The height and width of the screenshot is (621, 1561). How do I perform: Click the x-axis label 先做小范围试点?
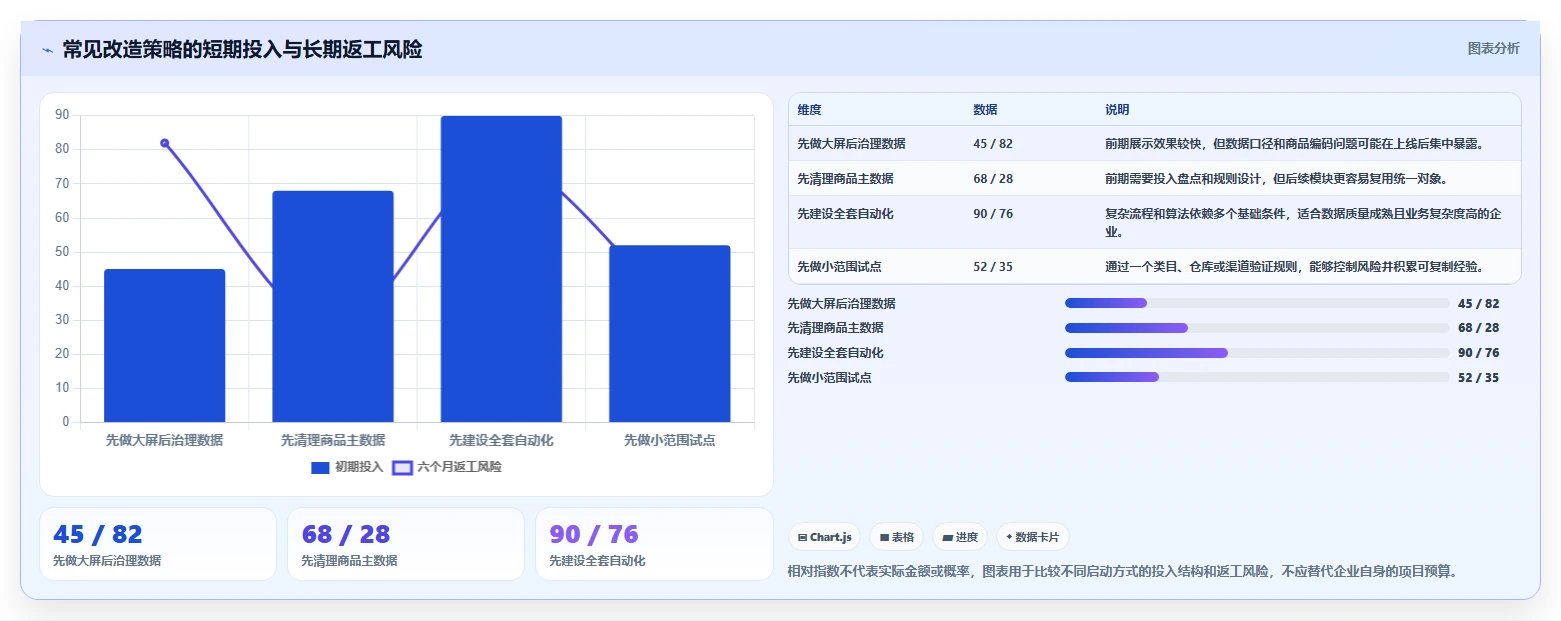point(670,440)
